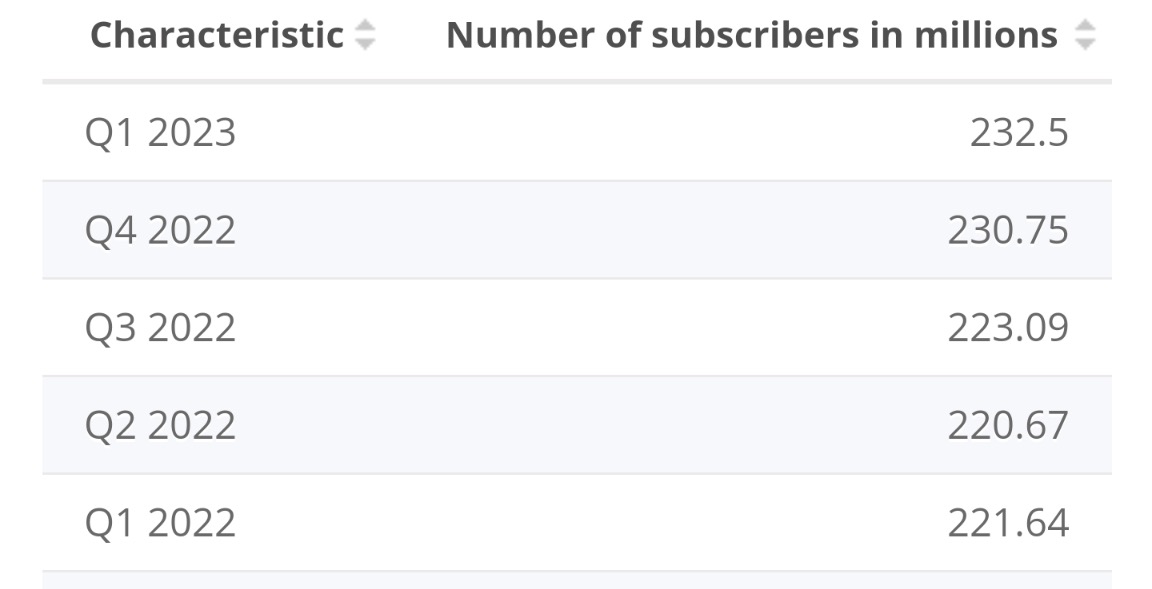Select the 230.75 subscriber value

[x=1008, y=230]
